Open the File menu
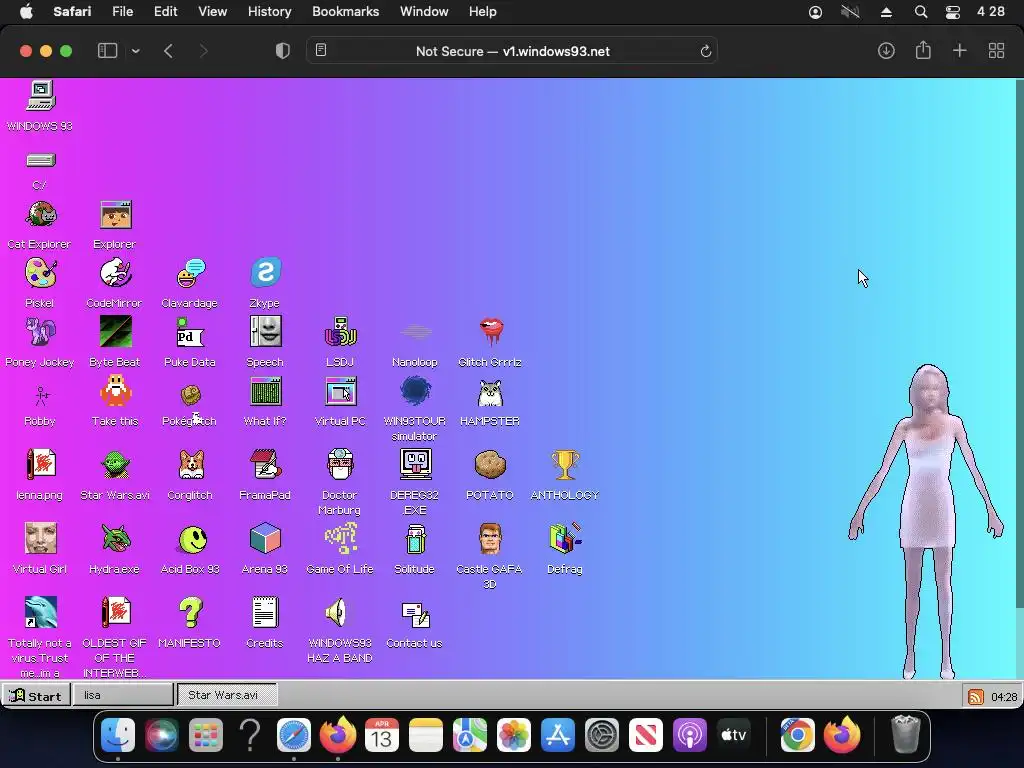This screenshot has width=1024, height=768. pos(122,12)
